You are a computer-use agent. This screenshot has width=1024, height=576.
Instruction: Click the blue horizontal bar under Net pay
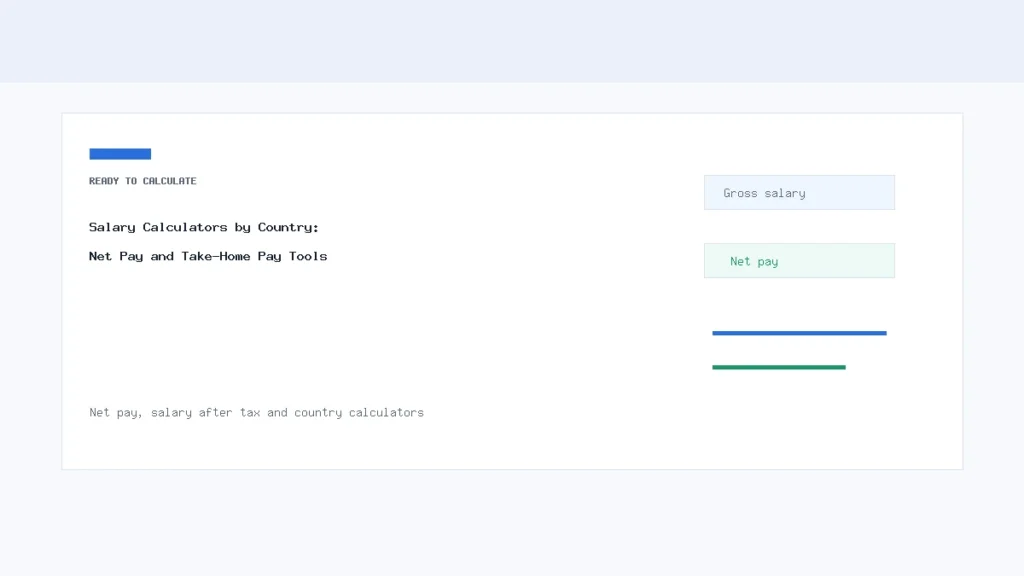(x=799, y=333)
